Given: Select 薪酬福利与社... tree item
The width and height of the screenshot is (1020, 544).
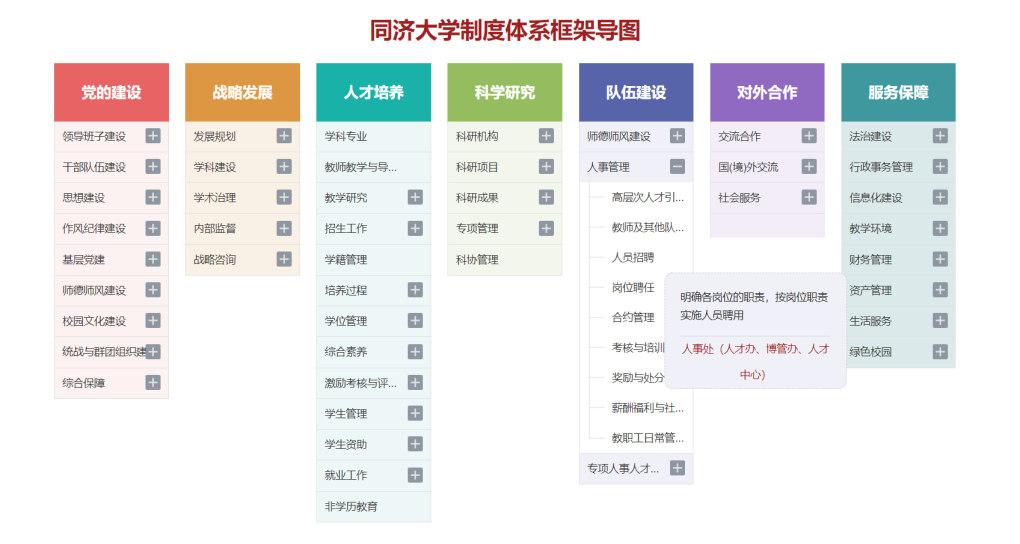Looking at the screenshot, I should [648, 408].
